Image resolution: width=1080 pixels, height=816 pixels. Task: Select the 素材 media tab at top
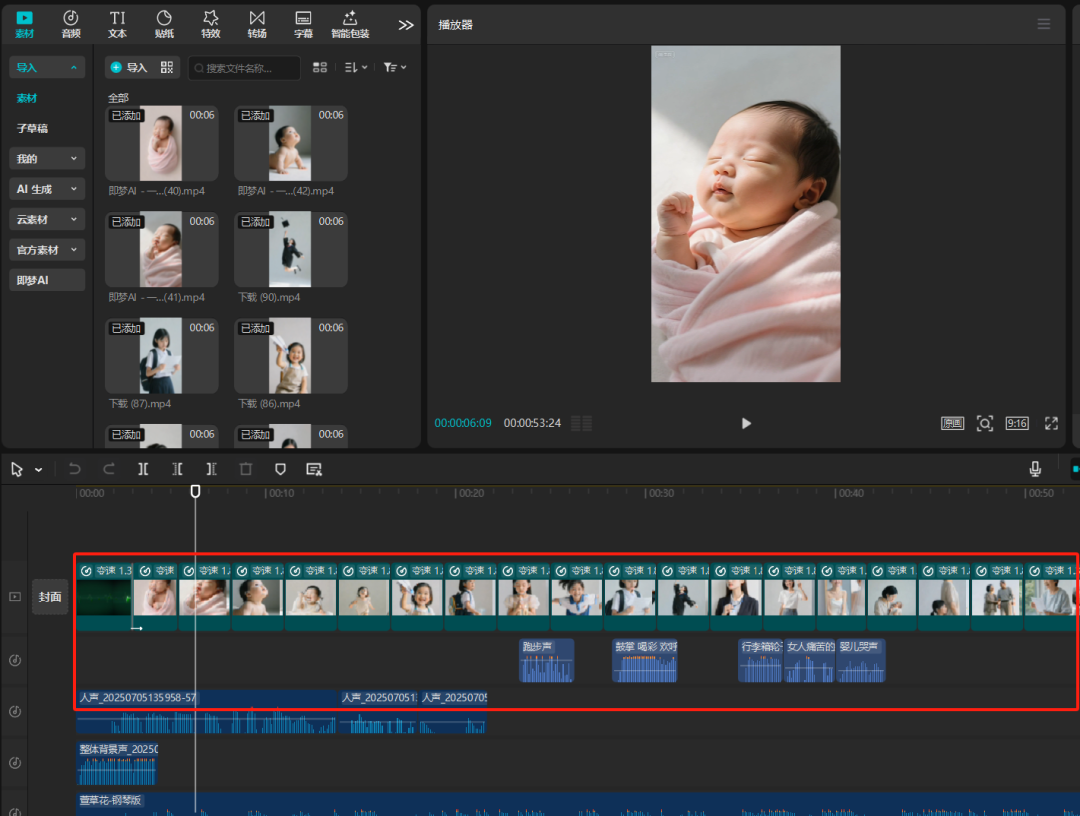tap(25, 24)
